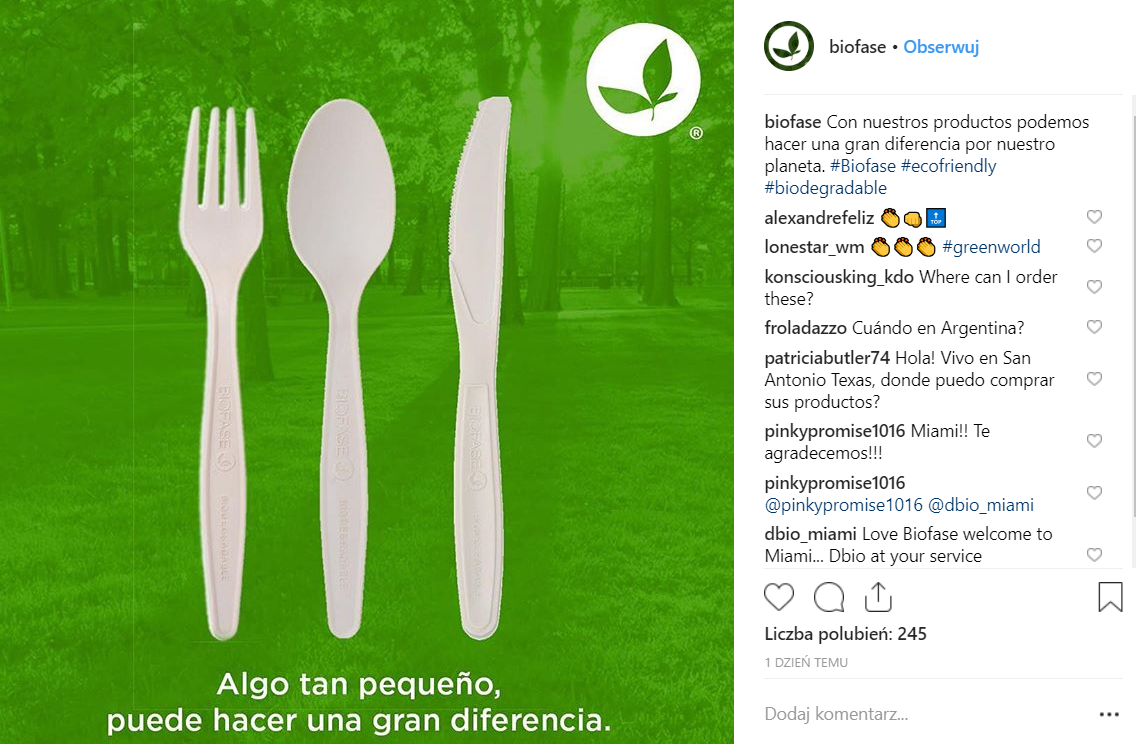
Task: Like lonestar_wm's comment
Action: tap(1094, 246)
